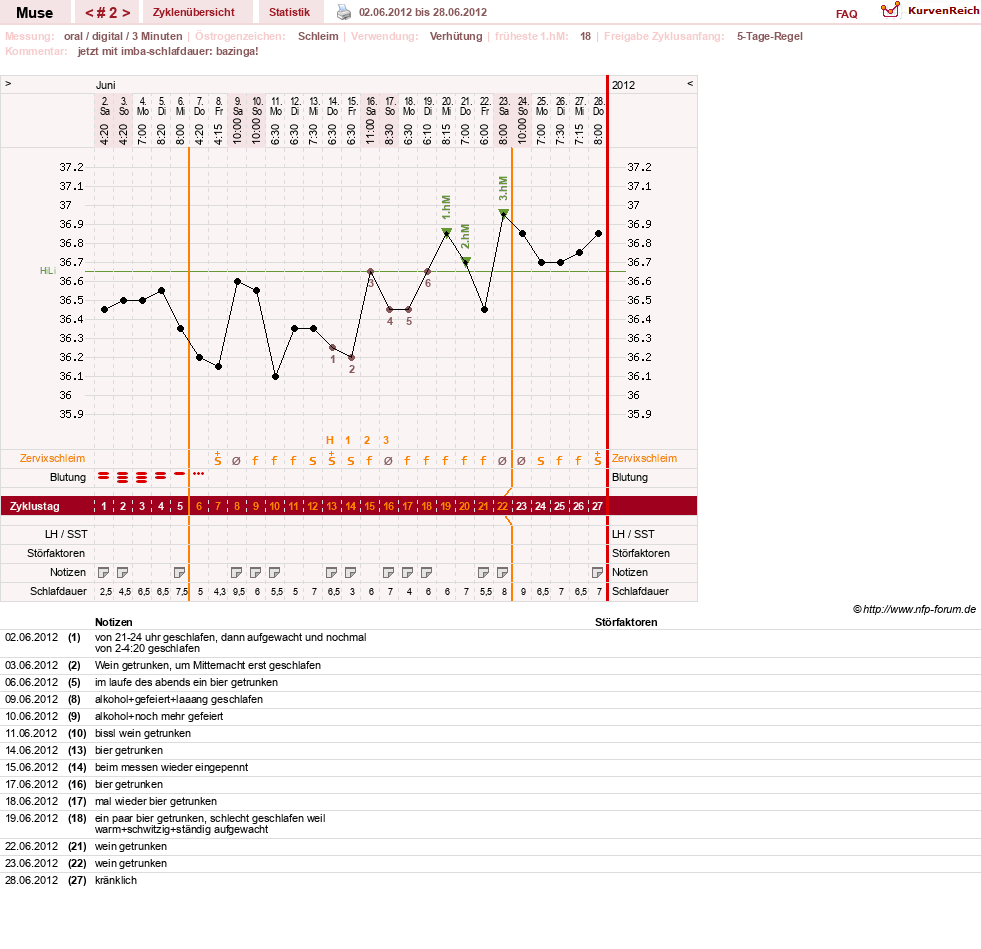Click the note 'alkohol+gefeiert+laaang geschlafen'
Image resolution: width=981 pixels, height=949 pixels.
(x=179, y=699)
